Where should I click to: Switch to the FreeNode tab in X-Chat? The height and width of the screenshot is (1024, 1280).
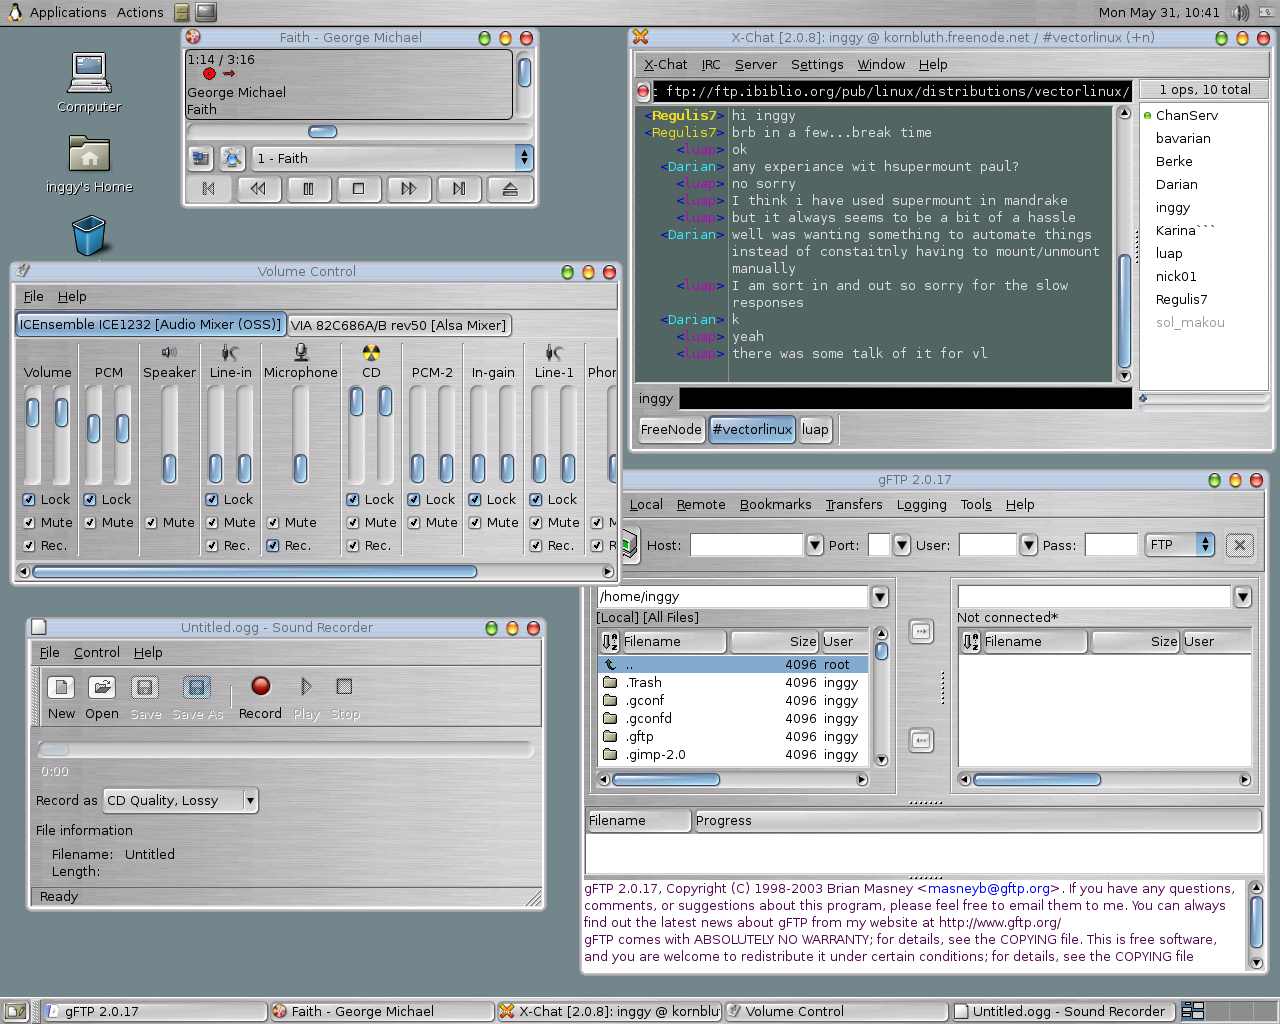point(671,429)
